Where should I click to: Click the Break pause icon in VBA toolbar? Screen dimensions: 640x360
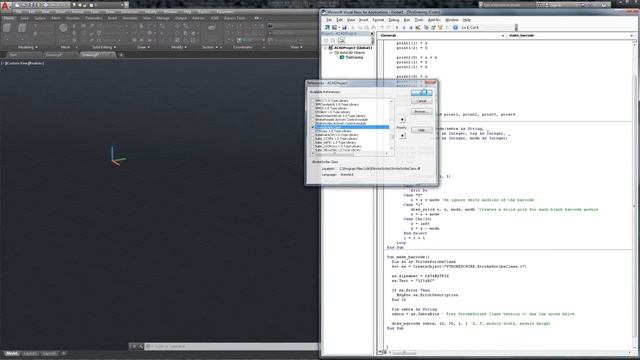(404, 27)
